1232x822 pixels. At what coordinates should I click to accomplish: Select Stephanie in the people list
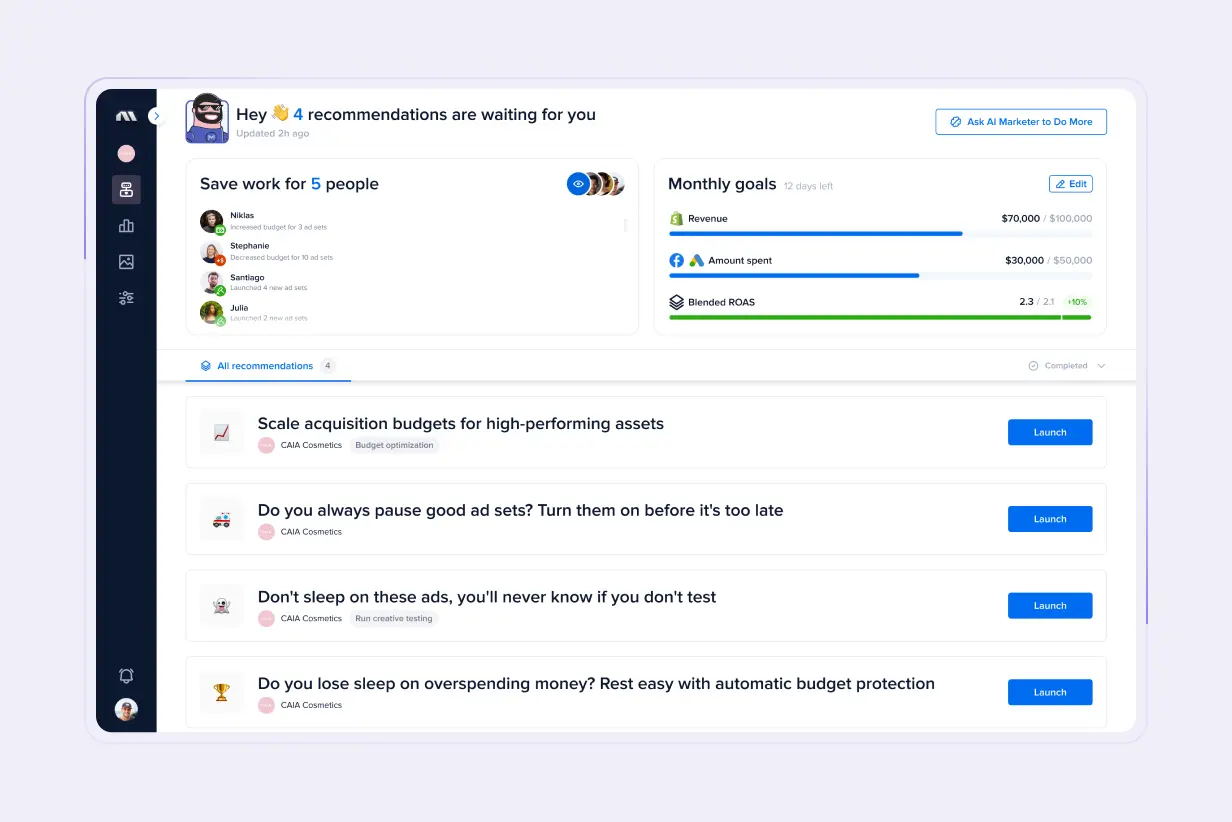click(249, 246)
